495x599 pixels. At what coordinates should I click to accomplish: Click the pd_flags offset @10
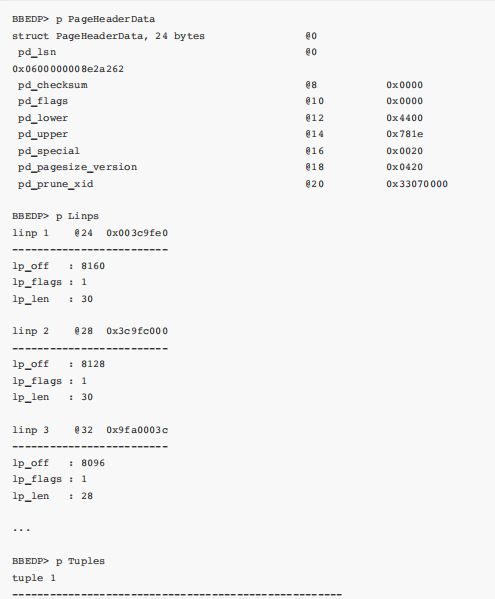coord(314,101)
